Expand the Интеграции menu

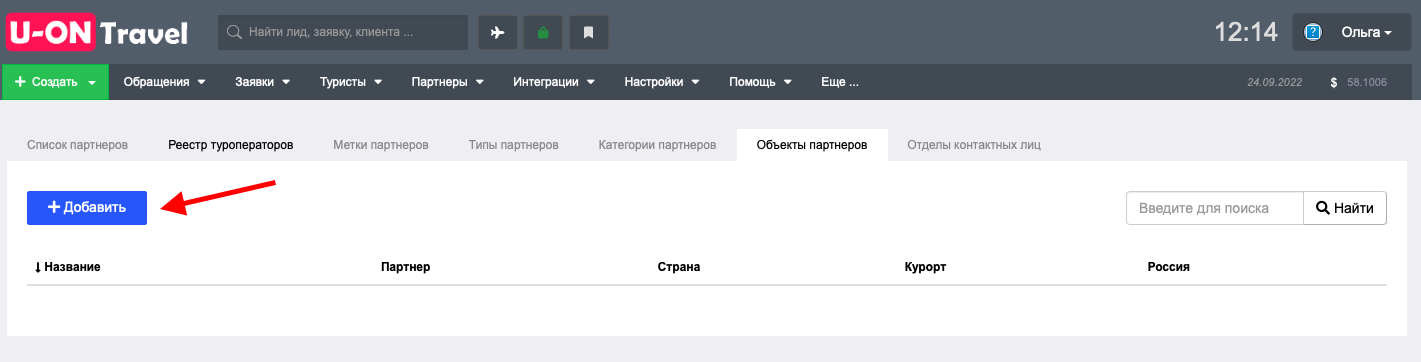pyautogui.click(x=554, y=82)
